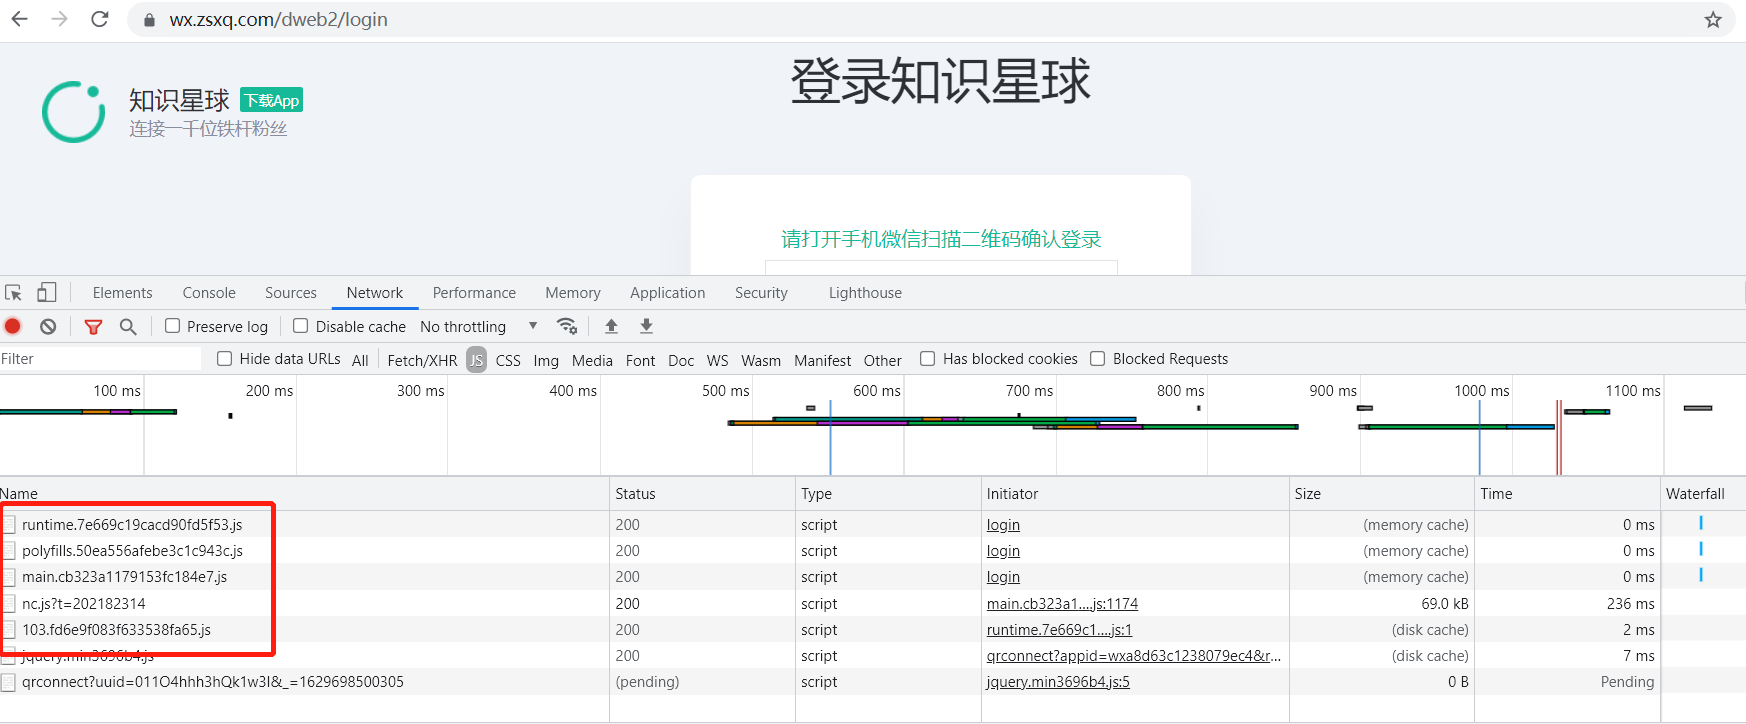Select 103.fd6e9f083f633538fa65.js request
The height and width of the screenshot is (724, 1746).
116,630
